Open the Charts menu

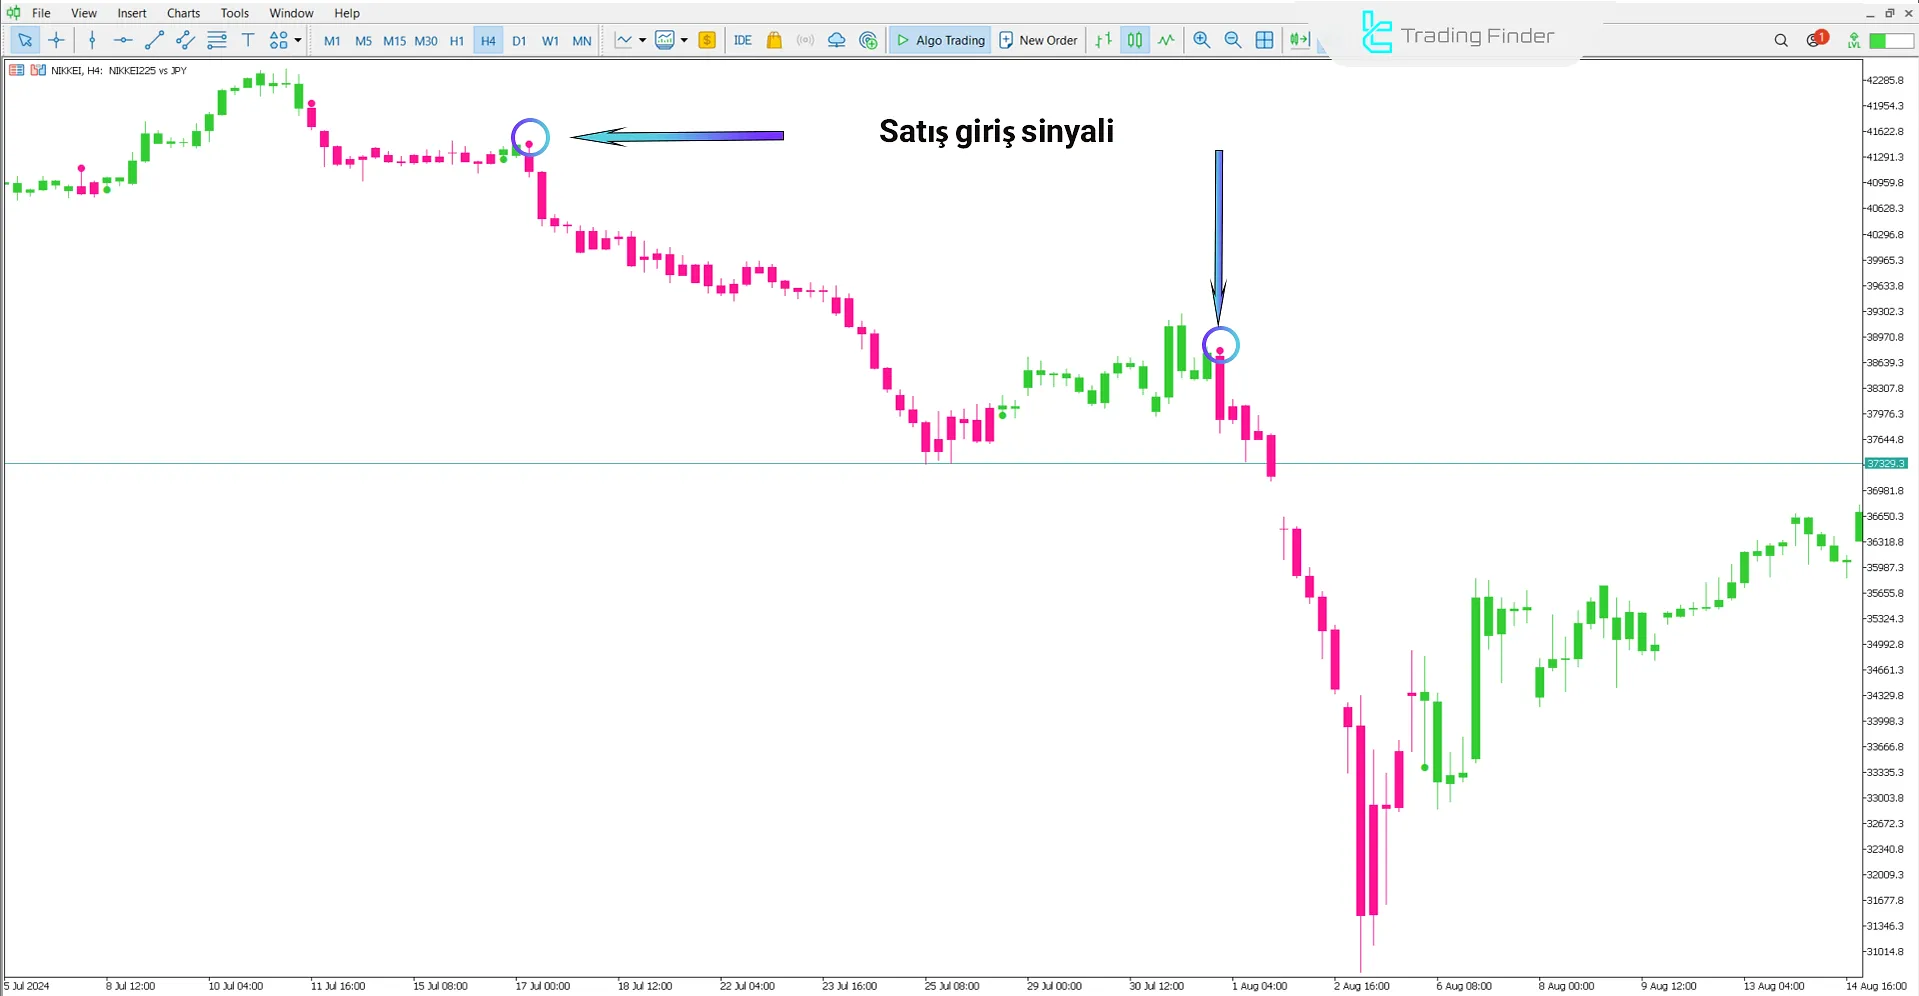[182, 13]
